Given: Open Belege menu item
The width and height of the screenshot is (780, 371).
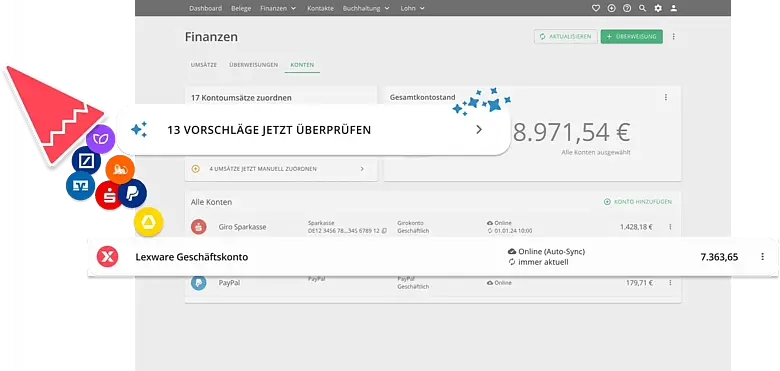Looking at the screenshot, I should [x=241, y=8].
